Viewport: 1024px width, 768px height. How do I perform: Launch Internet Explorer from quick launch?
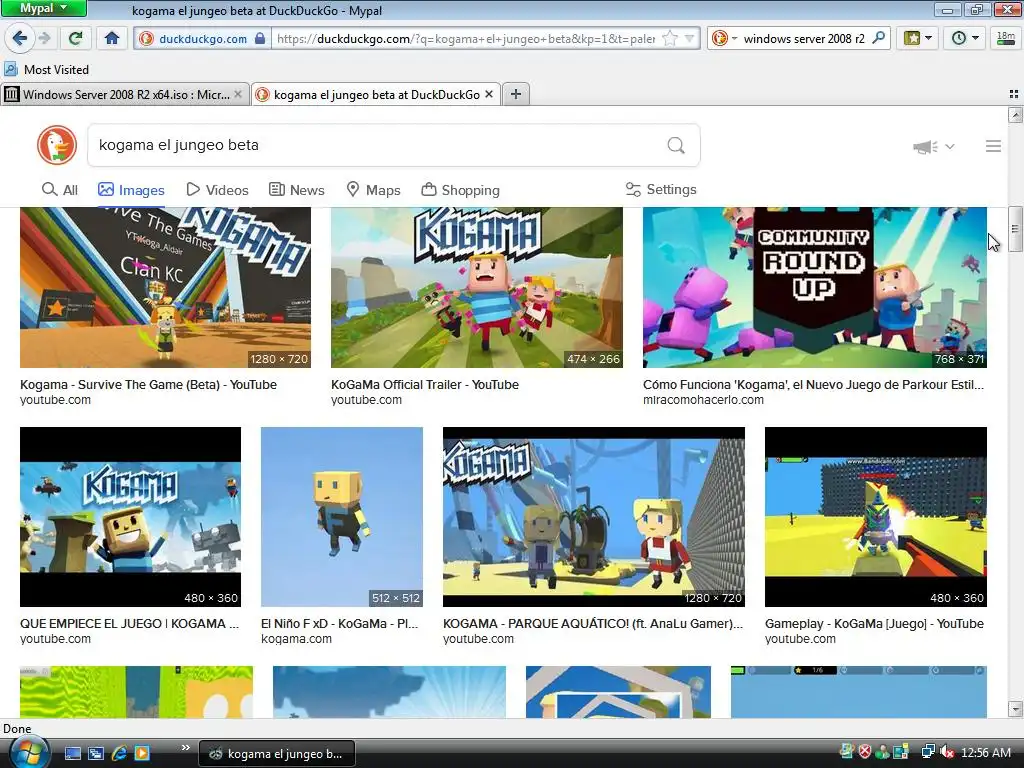(119, 753)
